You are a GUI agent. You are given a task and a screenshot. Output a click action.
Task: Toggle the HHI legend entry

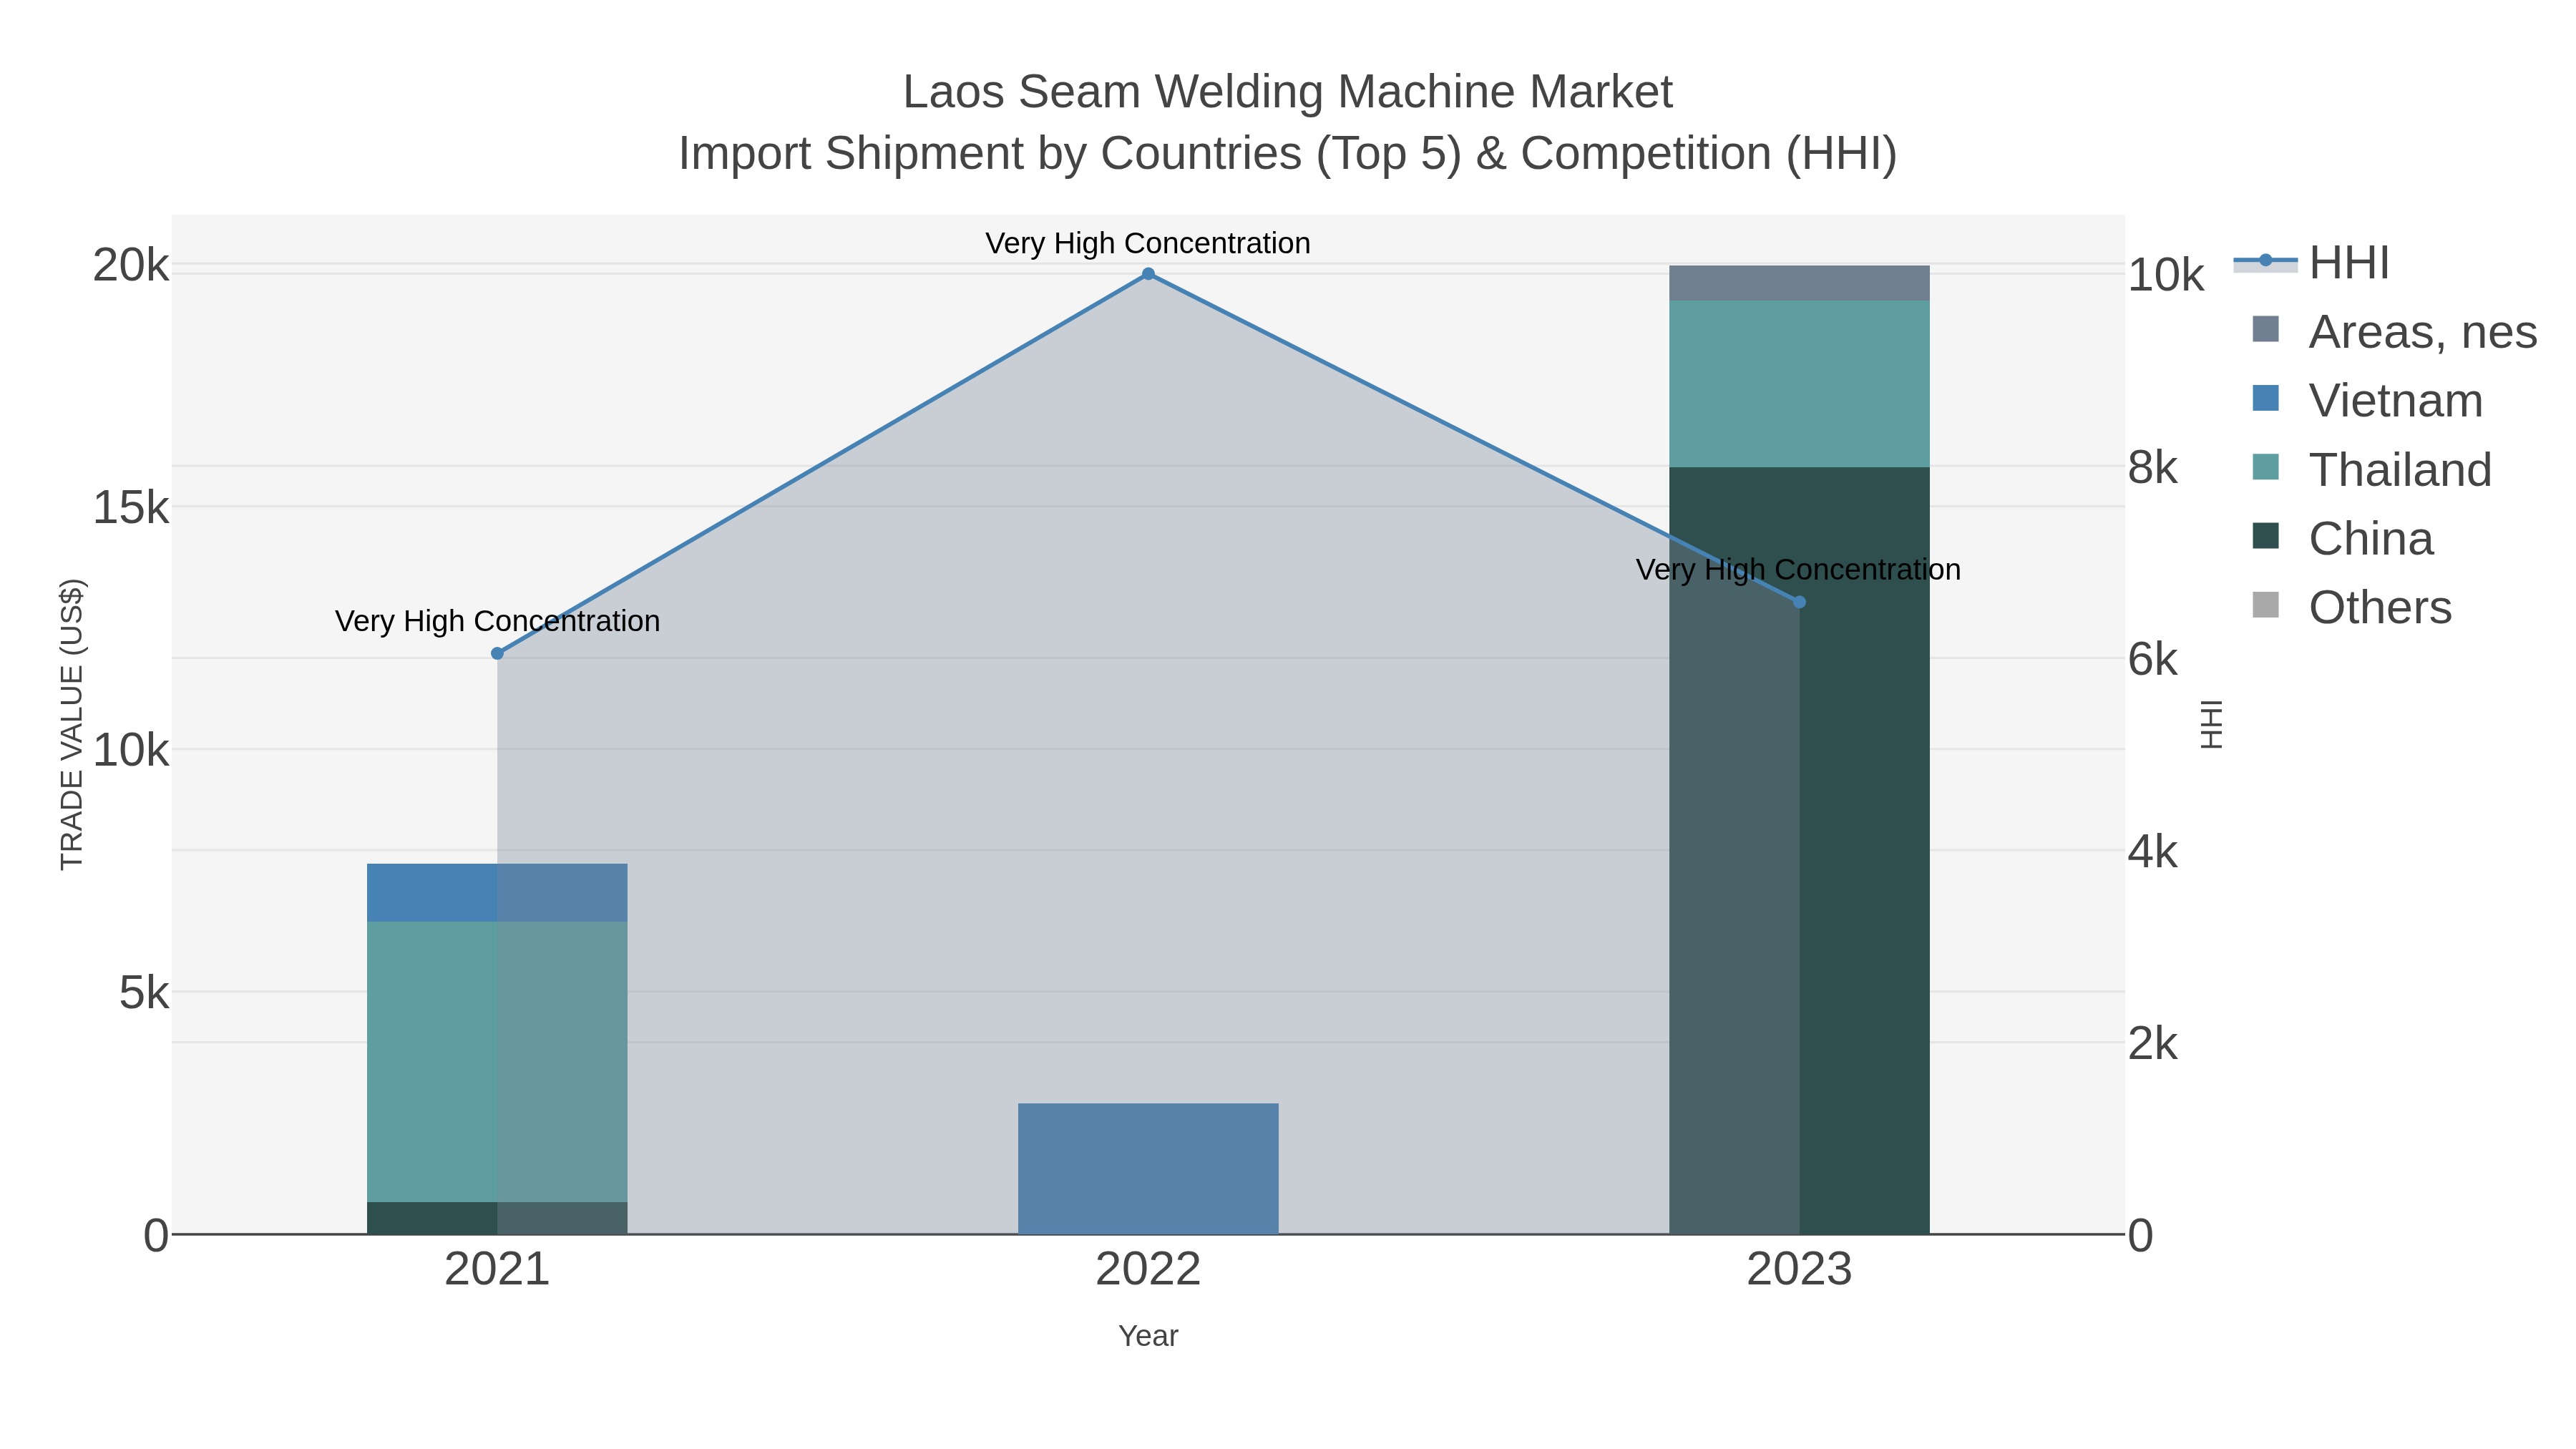click(x=2311, y=263)
